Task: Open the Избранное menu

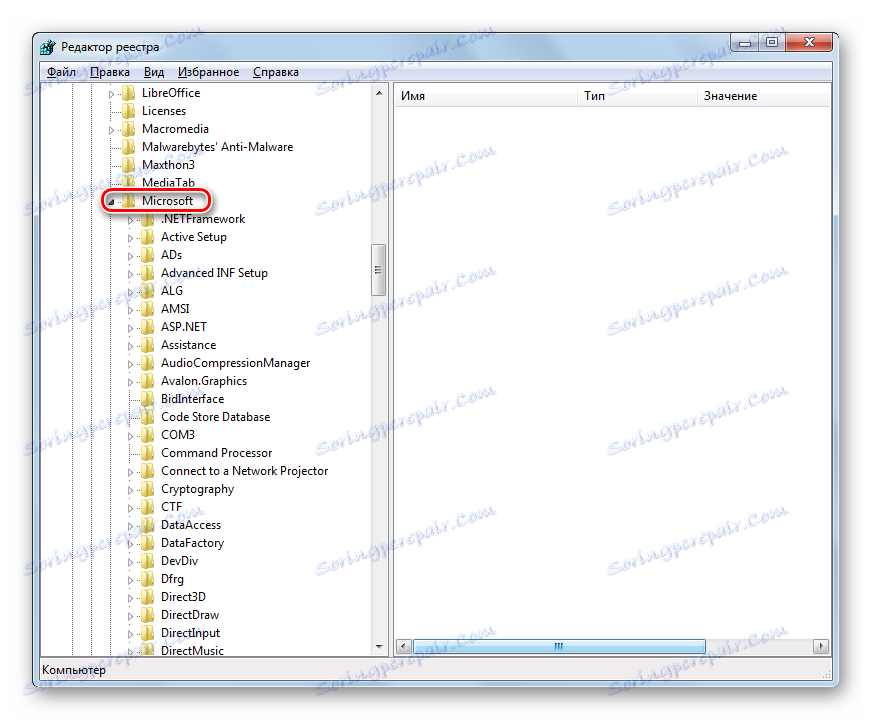Action: coord(208,72)
